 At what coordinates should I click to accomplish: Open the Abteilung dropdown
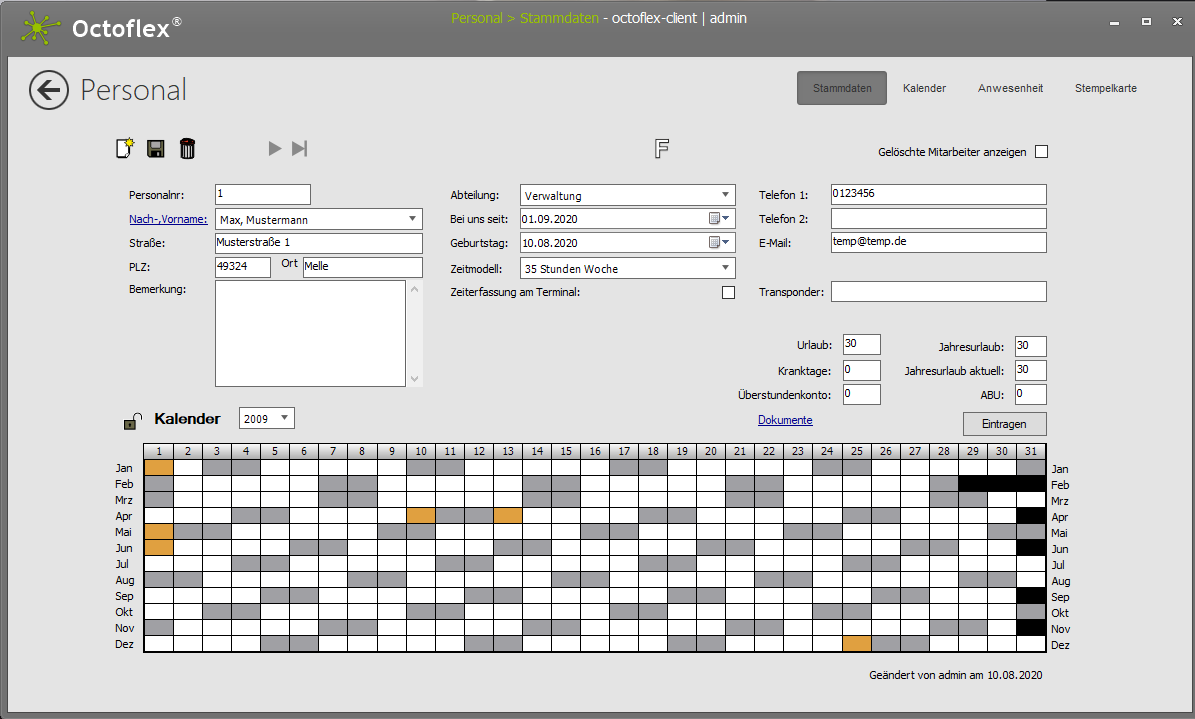[x=725, y=195]
